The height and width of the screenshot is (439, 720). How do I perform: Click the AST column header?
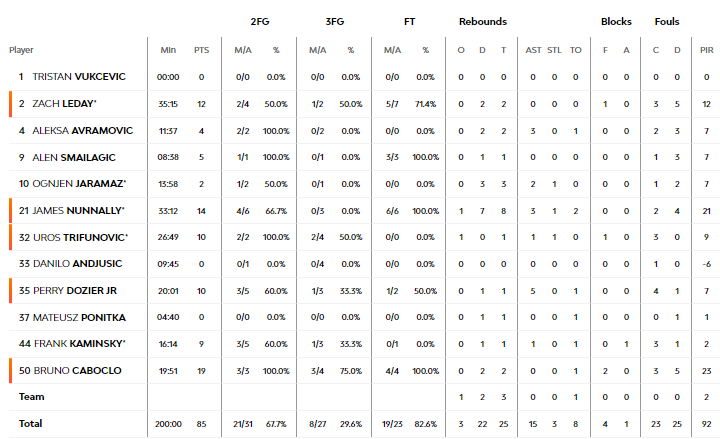click(533, 50)
